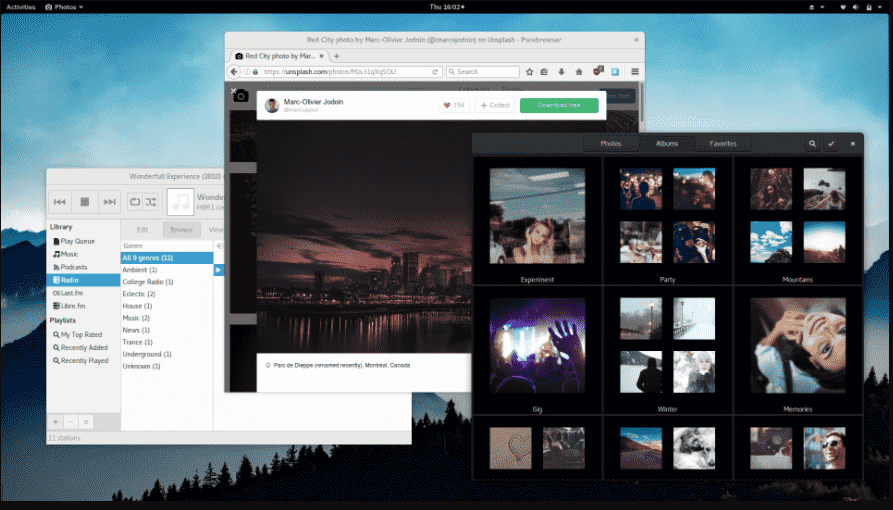
Task: Open browser downloads arrow icon
Action: 562,72
